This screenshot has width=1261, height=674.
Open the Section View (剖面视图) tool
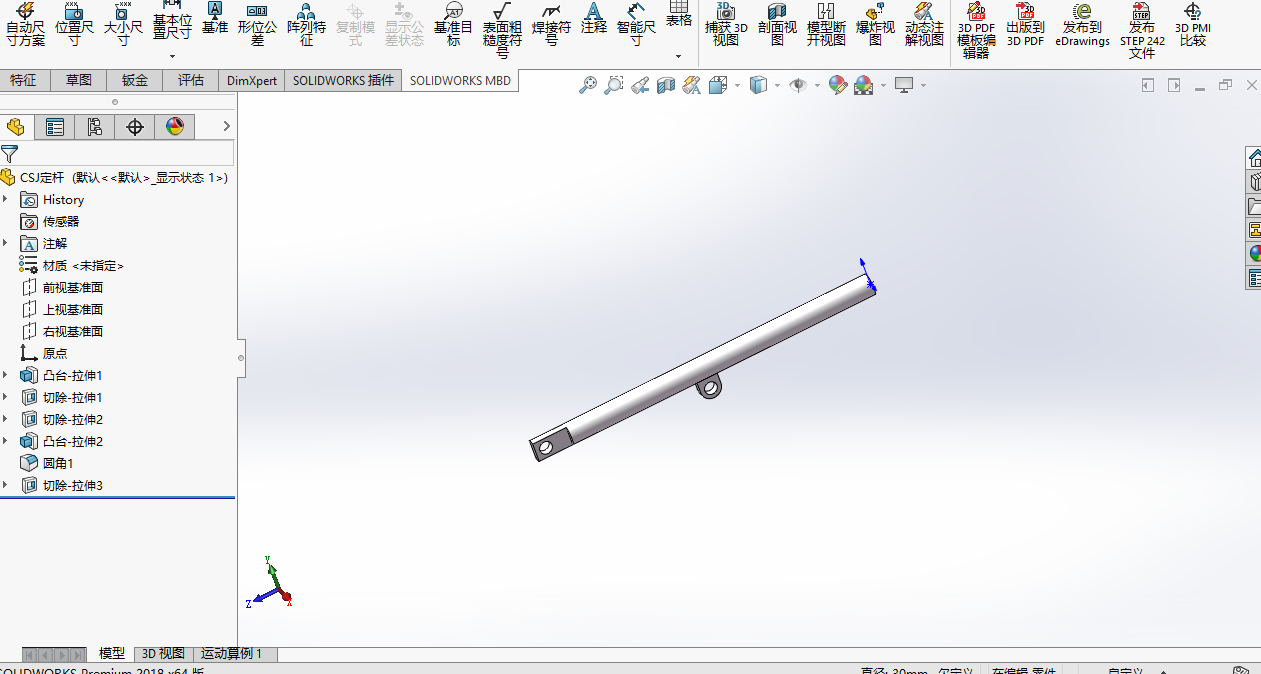coord(777,25)
